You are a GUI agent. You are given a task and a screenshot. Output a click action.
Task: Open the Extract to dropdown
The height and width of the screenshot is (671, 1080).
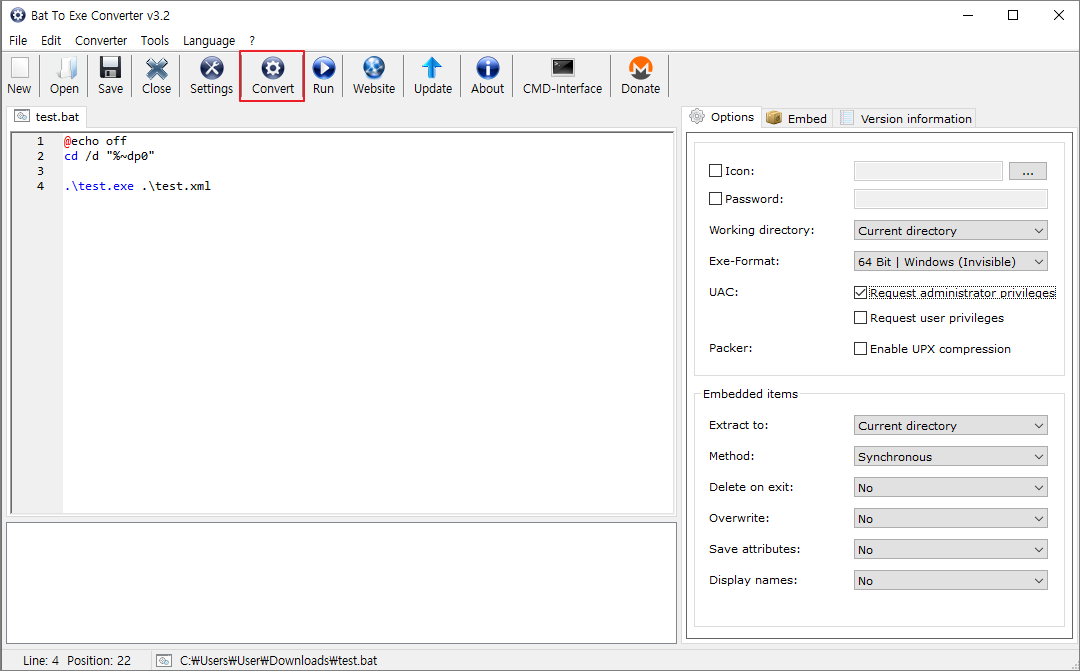tap(951, 425)
